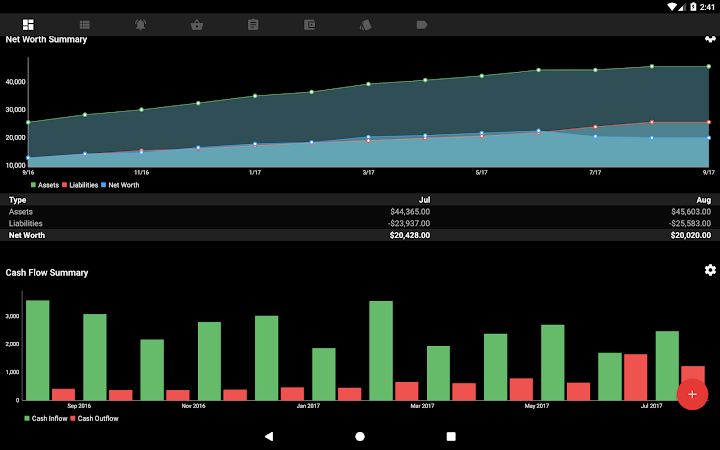Open Net Worth Summary settings icon
Screen dimensions: 720x450
710,40
